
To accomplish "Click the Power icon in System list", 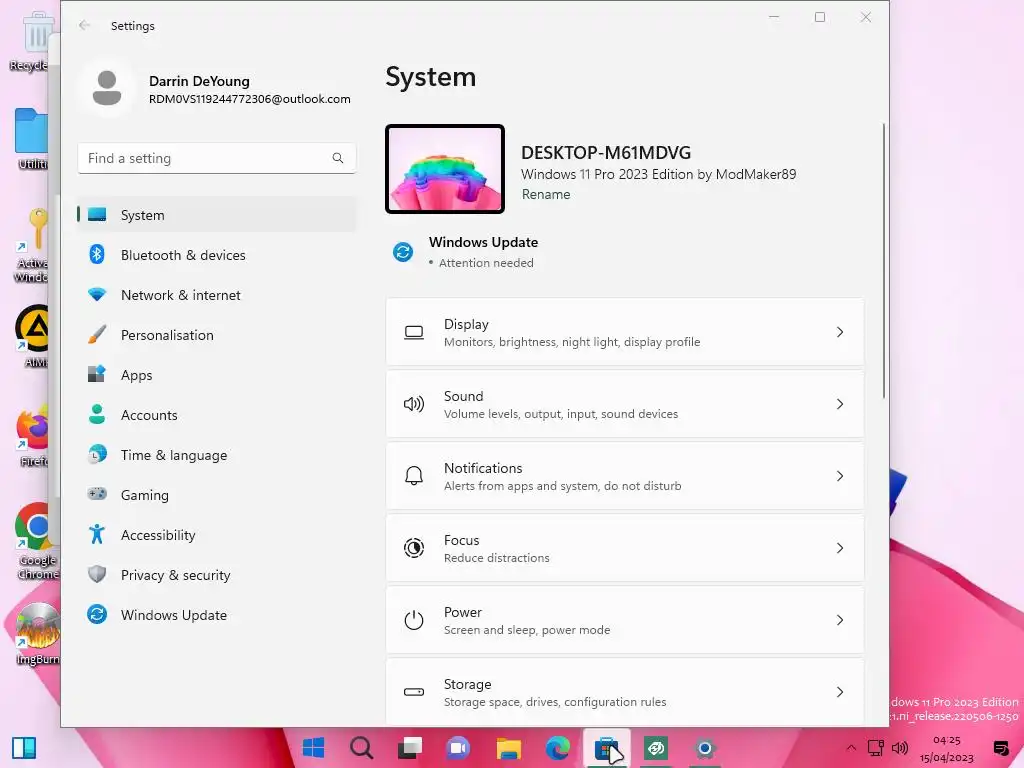I will pos(413,620).
